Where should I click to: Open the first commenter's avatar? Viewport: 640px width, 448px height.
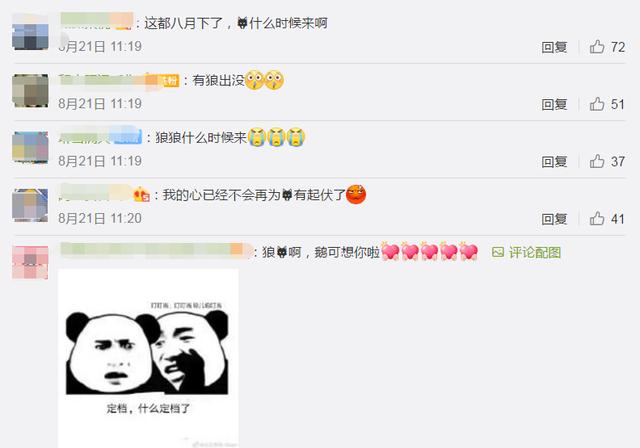pyautogui.click(x=30, y=33)
